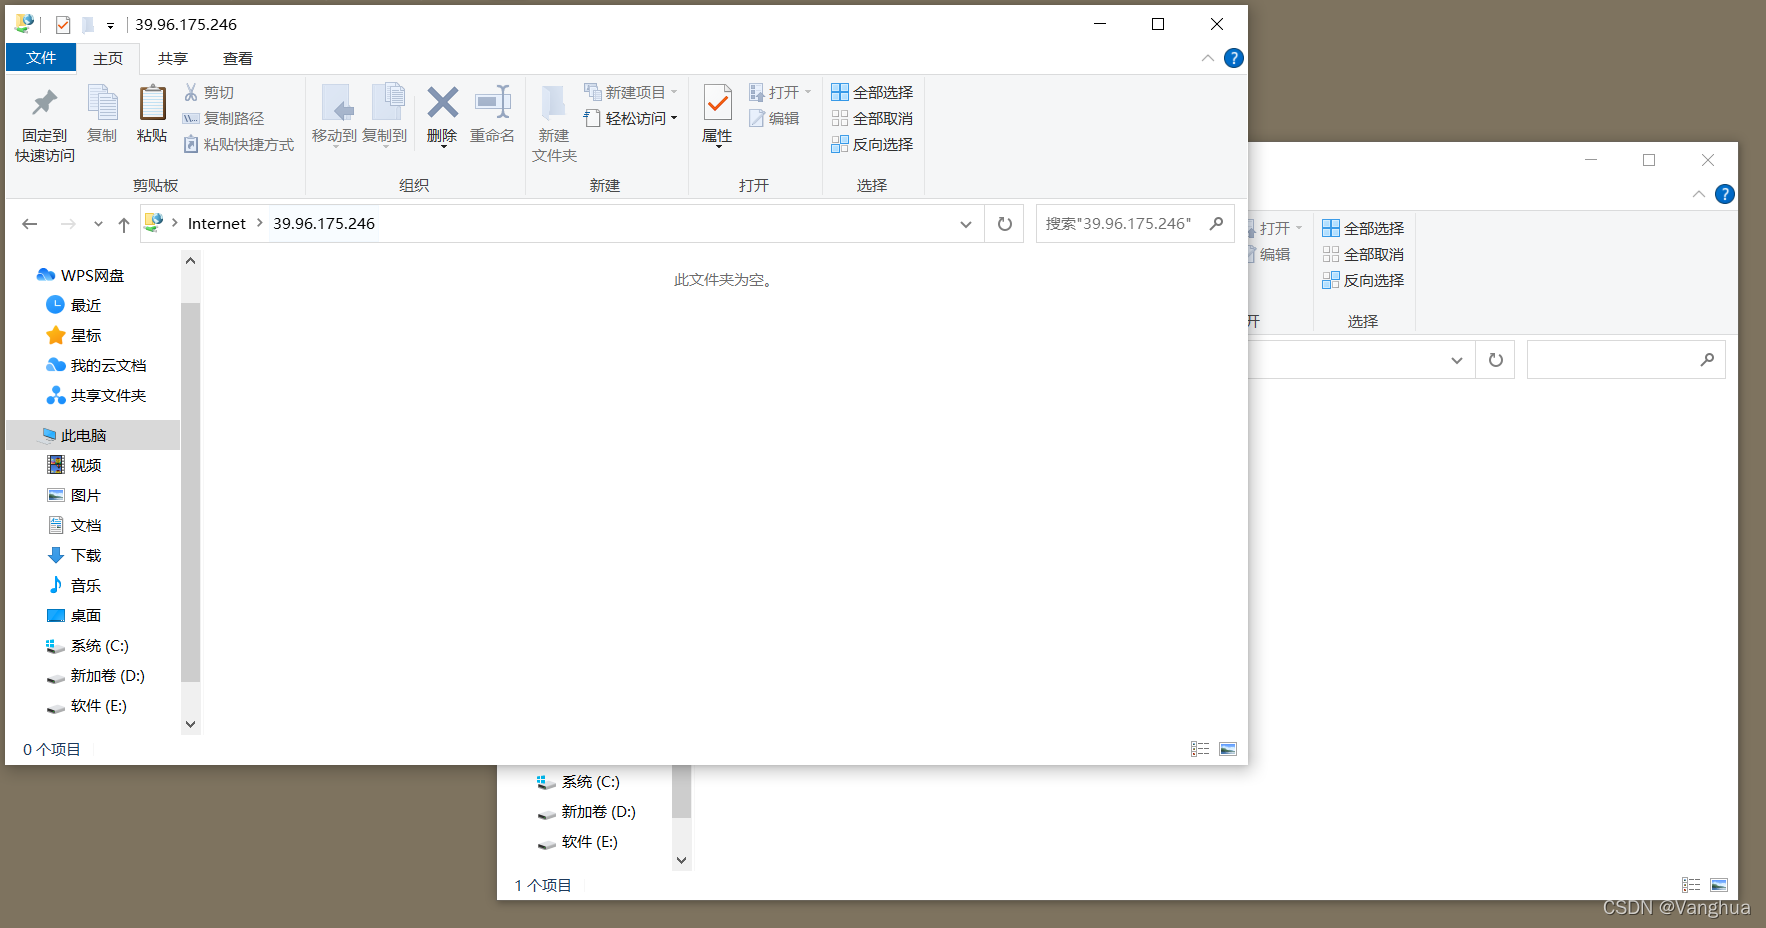Switch to the View ribbon tab
Screen dimensions: 1766x928
coord(238,58)
